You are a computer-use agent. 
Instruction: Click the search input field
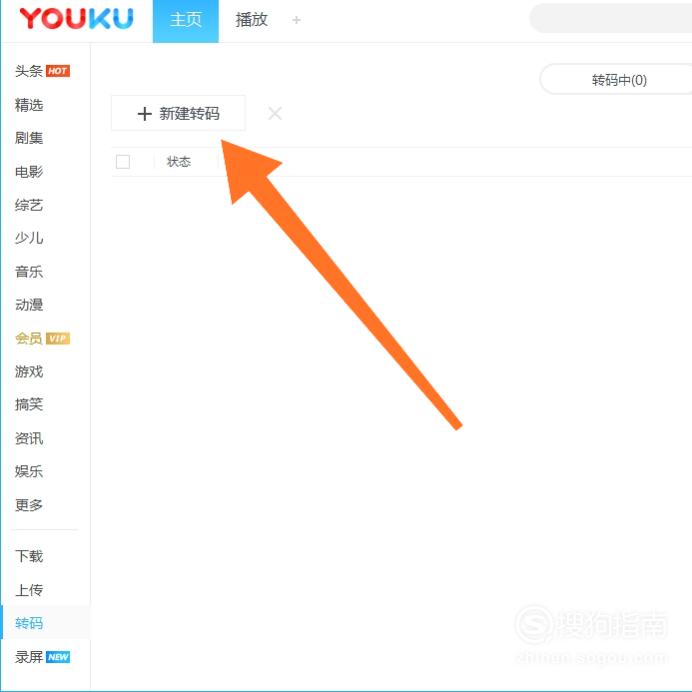[611, 19]
